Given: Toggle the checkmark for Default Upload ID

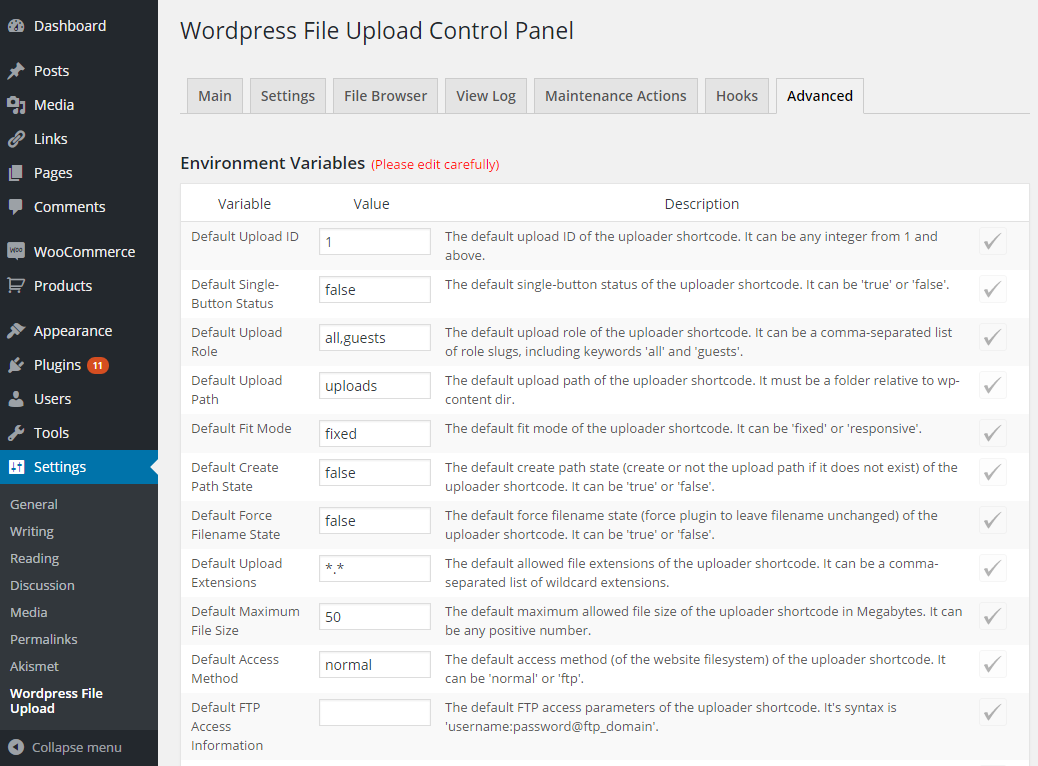Looking at the screenshot, I should click(992, 241).
